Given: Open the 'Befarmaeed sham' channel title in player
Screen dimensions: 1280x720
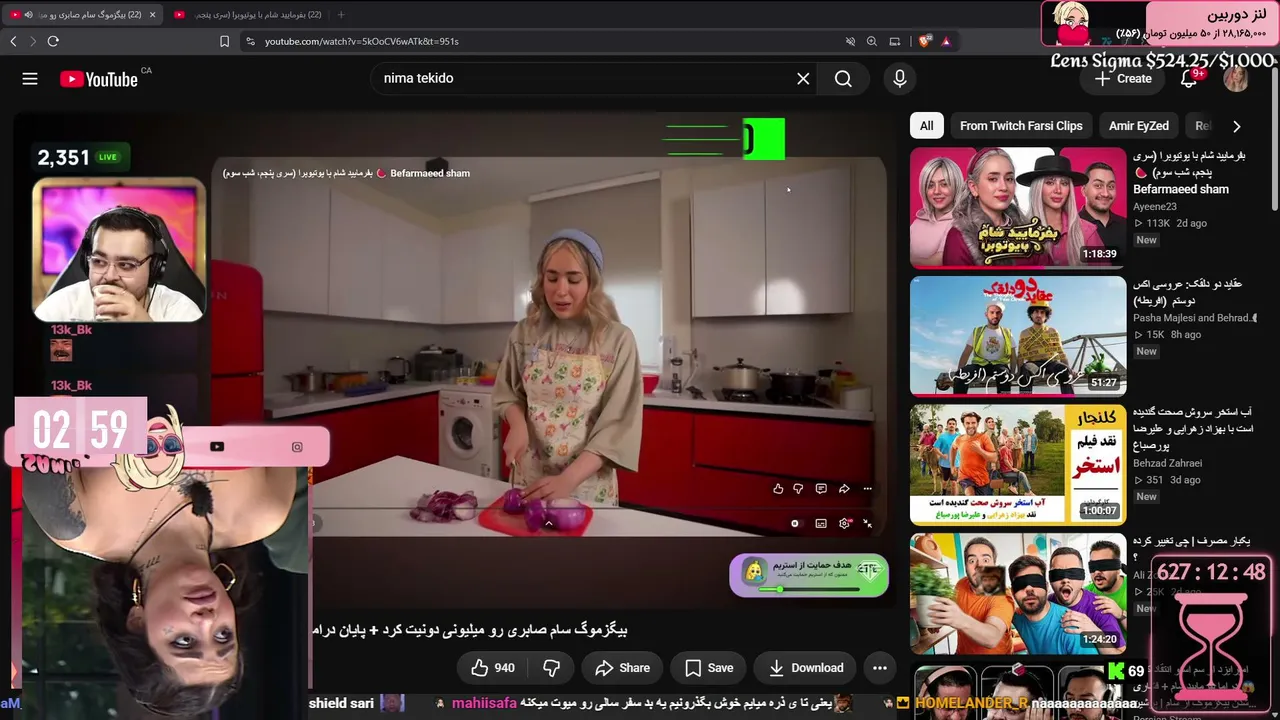Looking at the screenshot, I should pyautogui.click(x=430, y=173).
